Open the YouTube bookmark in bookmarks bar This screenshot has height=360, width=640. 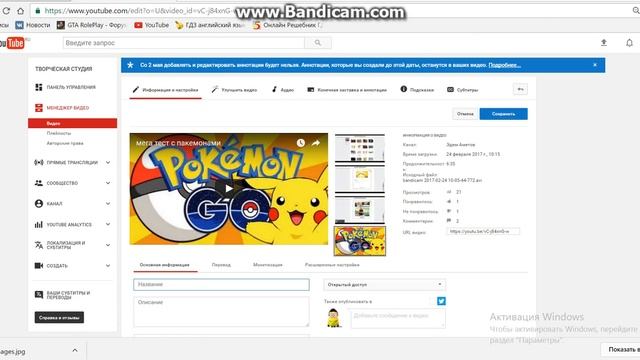[151, 25]
